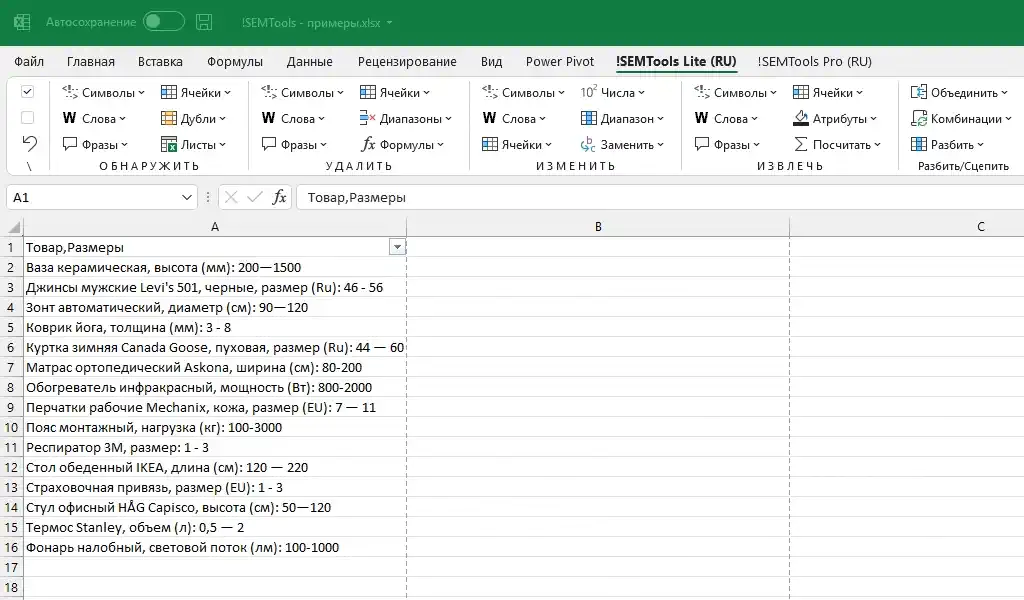Click the undo arrow icon in the ribbon
The image size is (1024, 600).
[x=29, y=144]
